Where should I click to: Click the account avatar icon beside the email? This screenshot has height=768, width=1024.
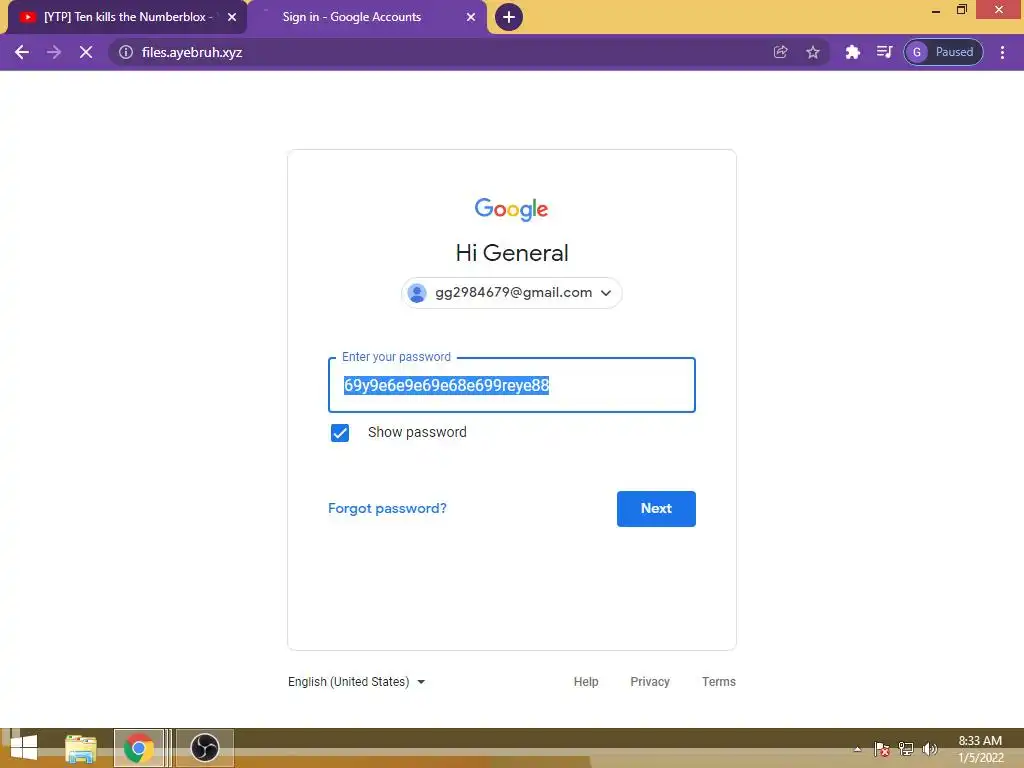417,293
